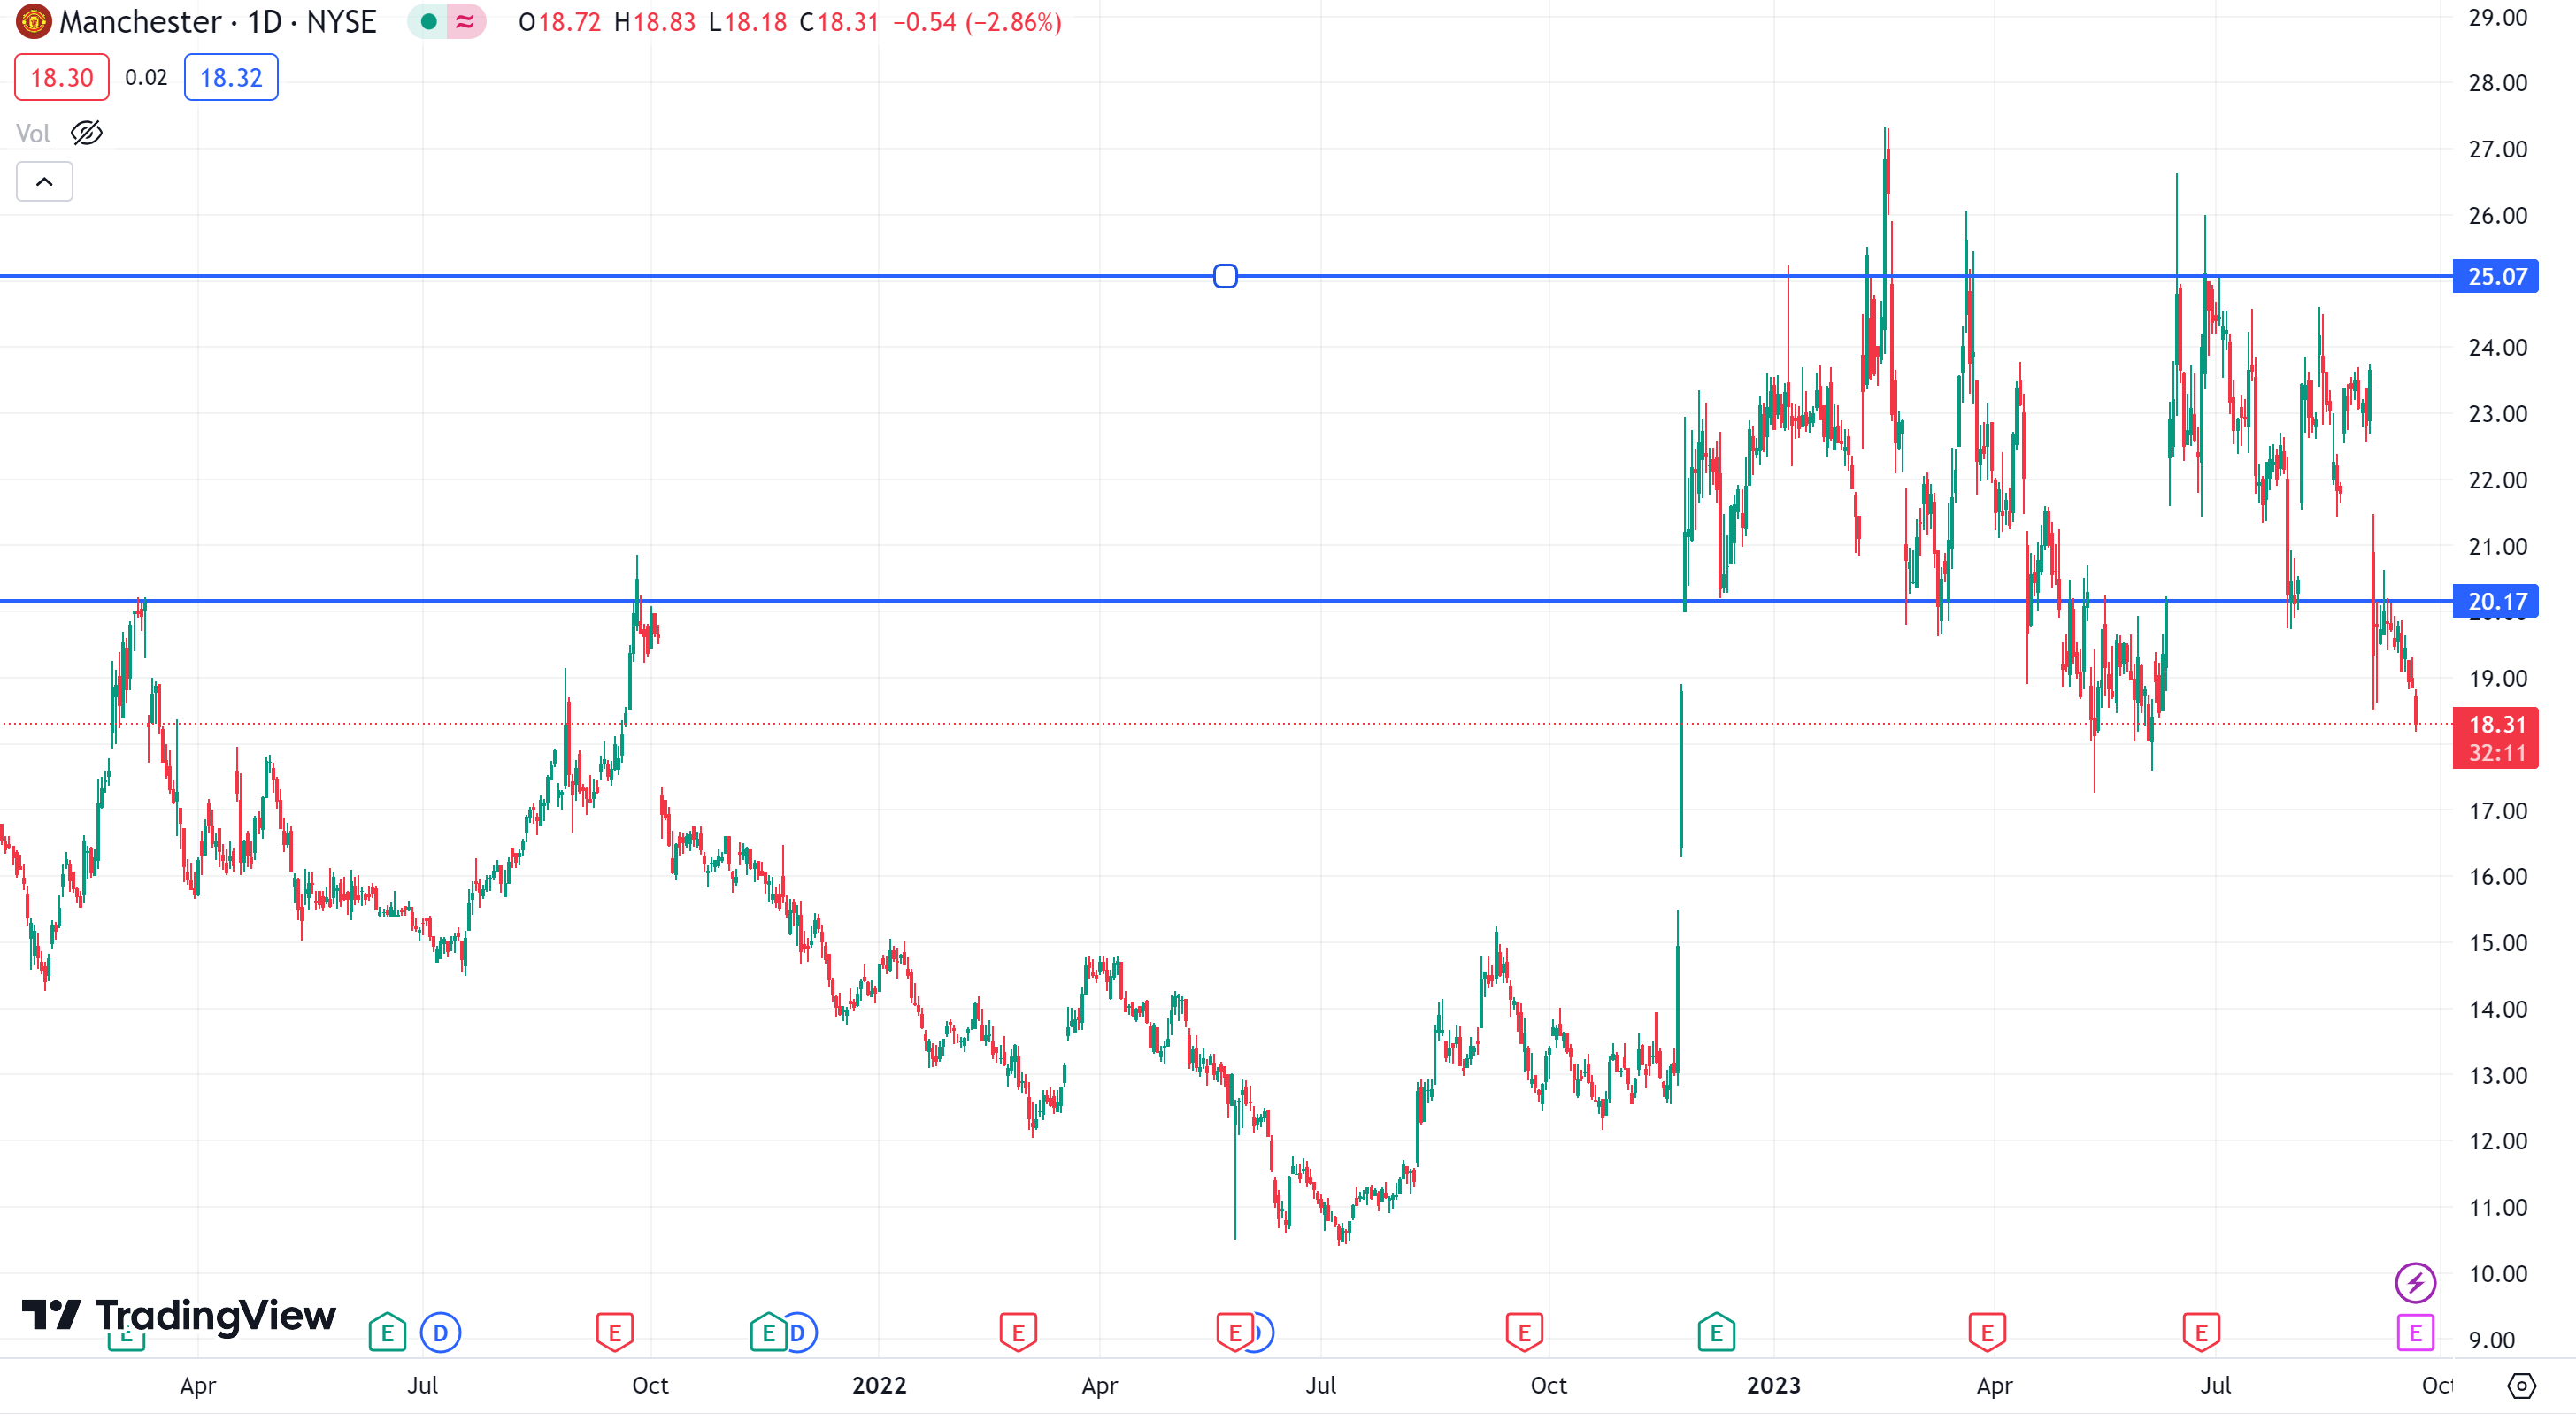Click the opening price value O18.72
This screenshot has height=1421, width=2576.
click(560, 22)
